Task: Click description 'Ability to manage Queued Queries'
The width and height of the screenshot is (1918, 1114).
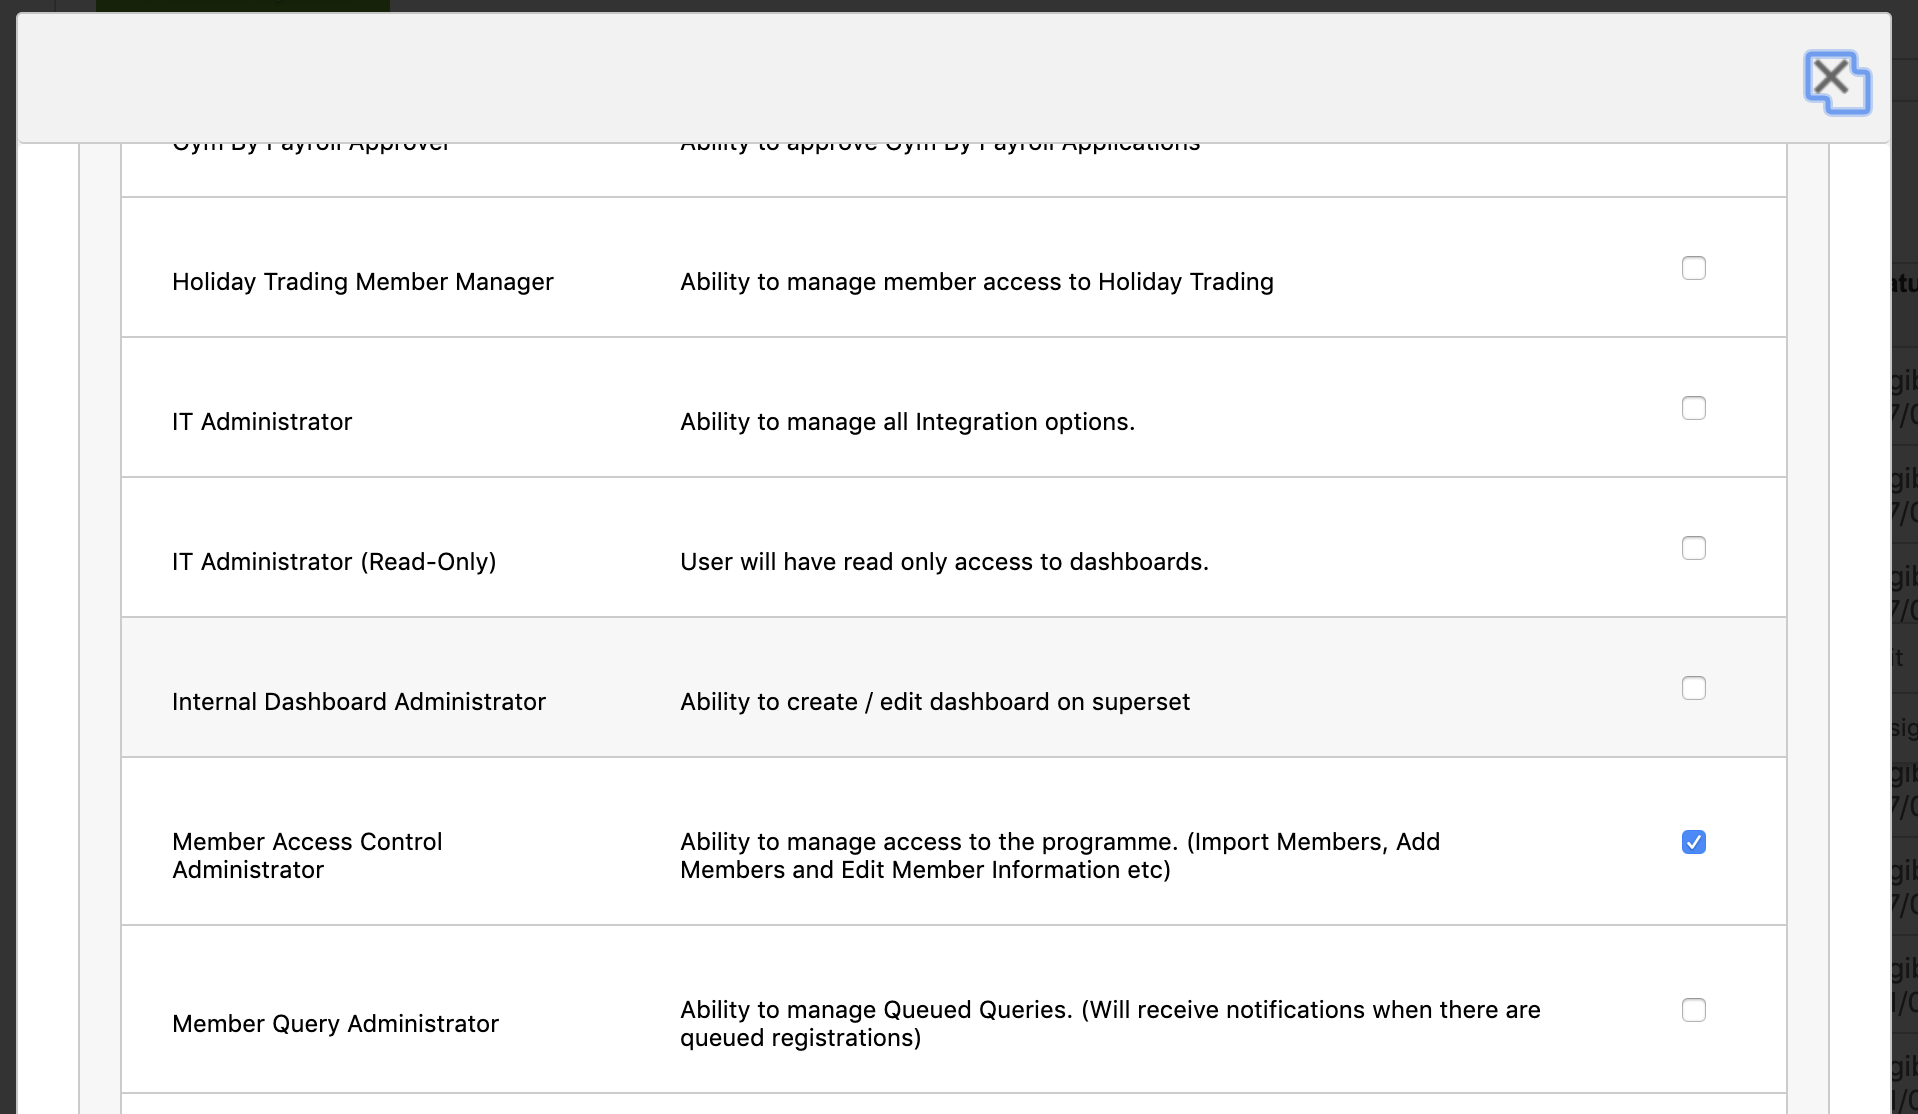Action: pyautogui.click(x=1110, y=1024)
